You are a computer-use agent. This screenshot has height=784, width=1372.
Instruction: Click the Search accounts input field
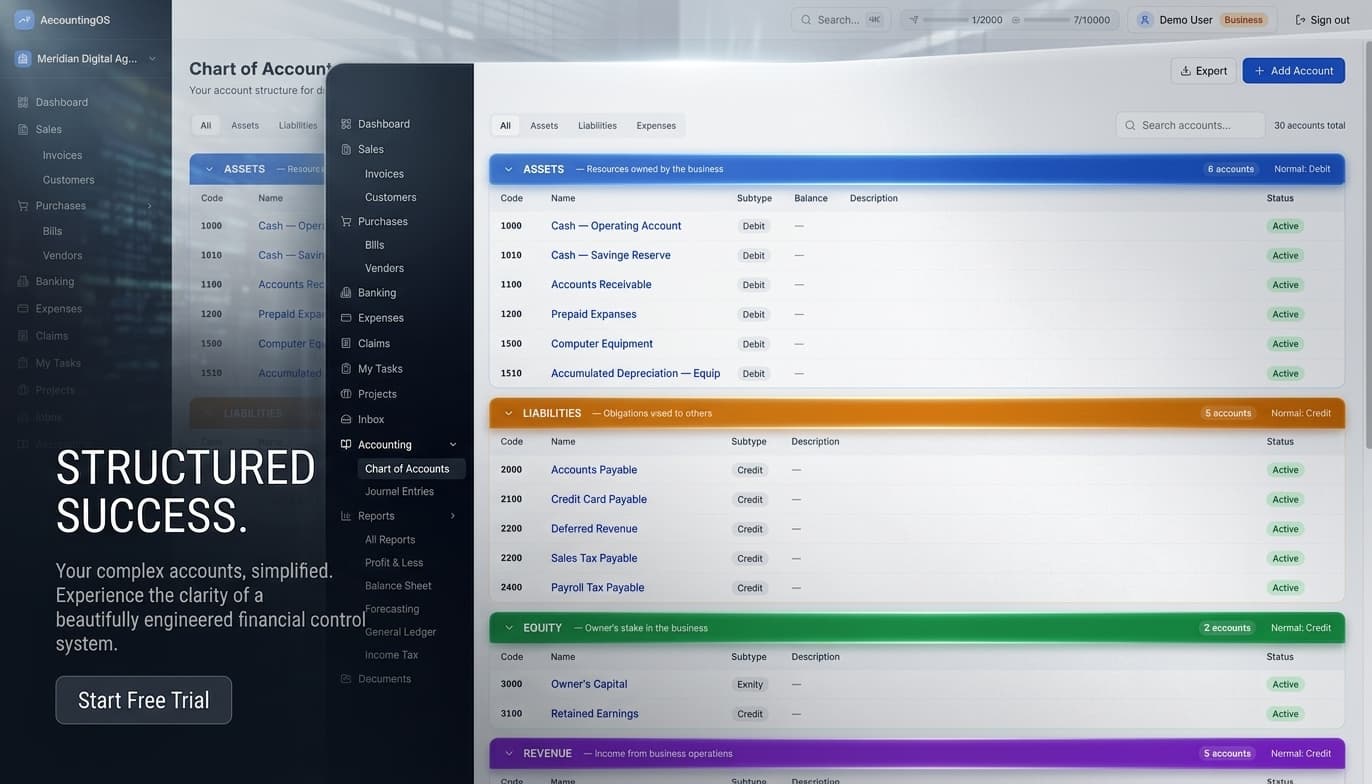point(1190,125)
